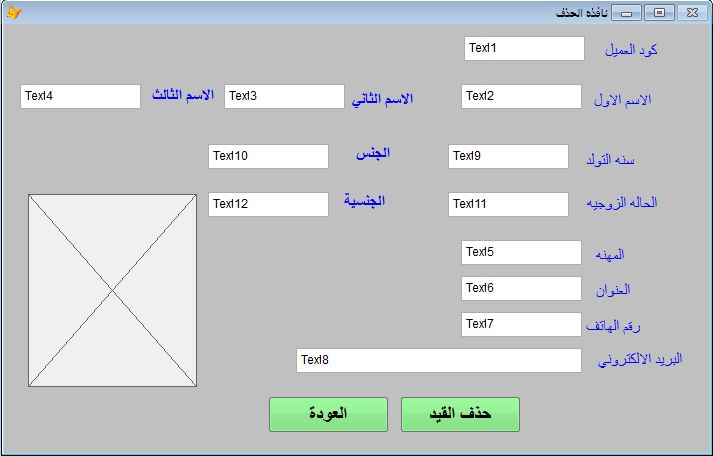The width and height of the screenshot is (713, 456).
Task: Click the العودة return button
Action: (x=328, y=414)
